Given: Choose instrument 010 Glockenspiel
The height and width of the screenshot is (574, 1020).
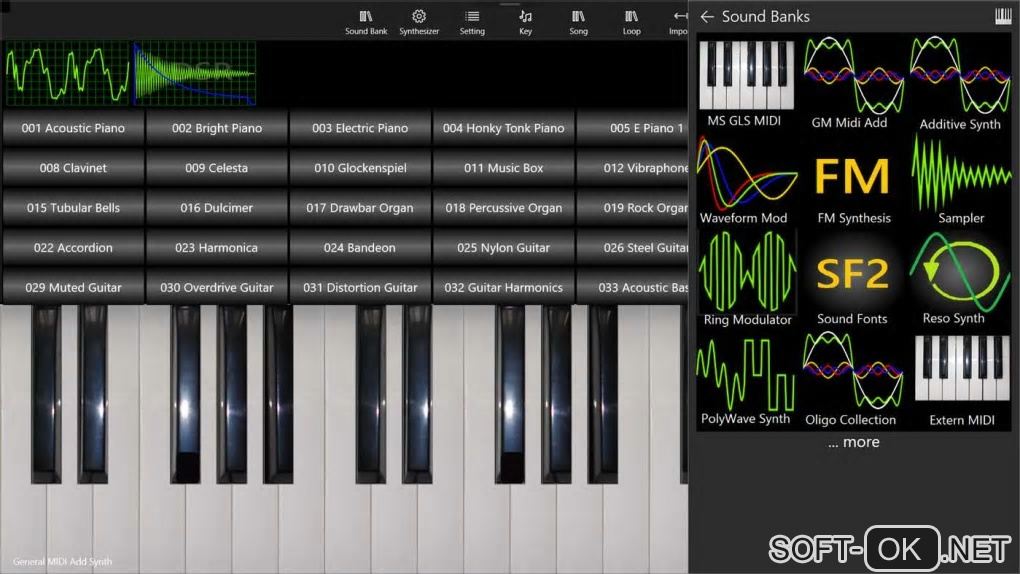Looking at the screenshot, I should click(360, 168).
